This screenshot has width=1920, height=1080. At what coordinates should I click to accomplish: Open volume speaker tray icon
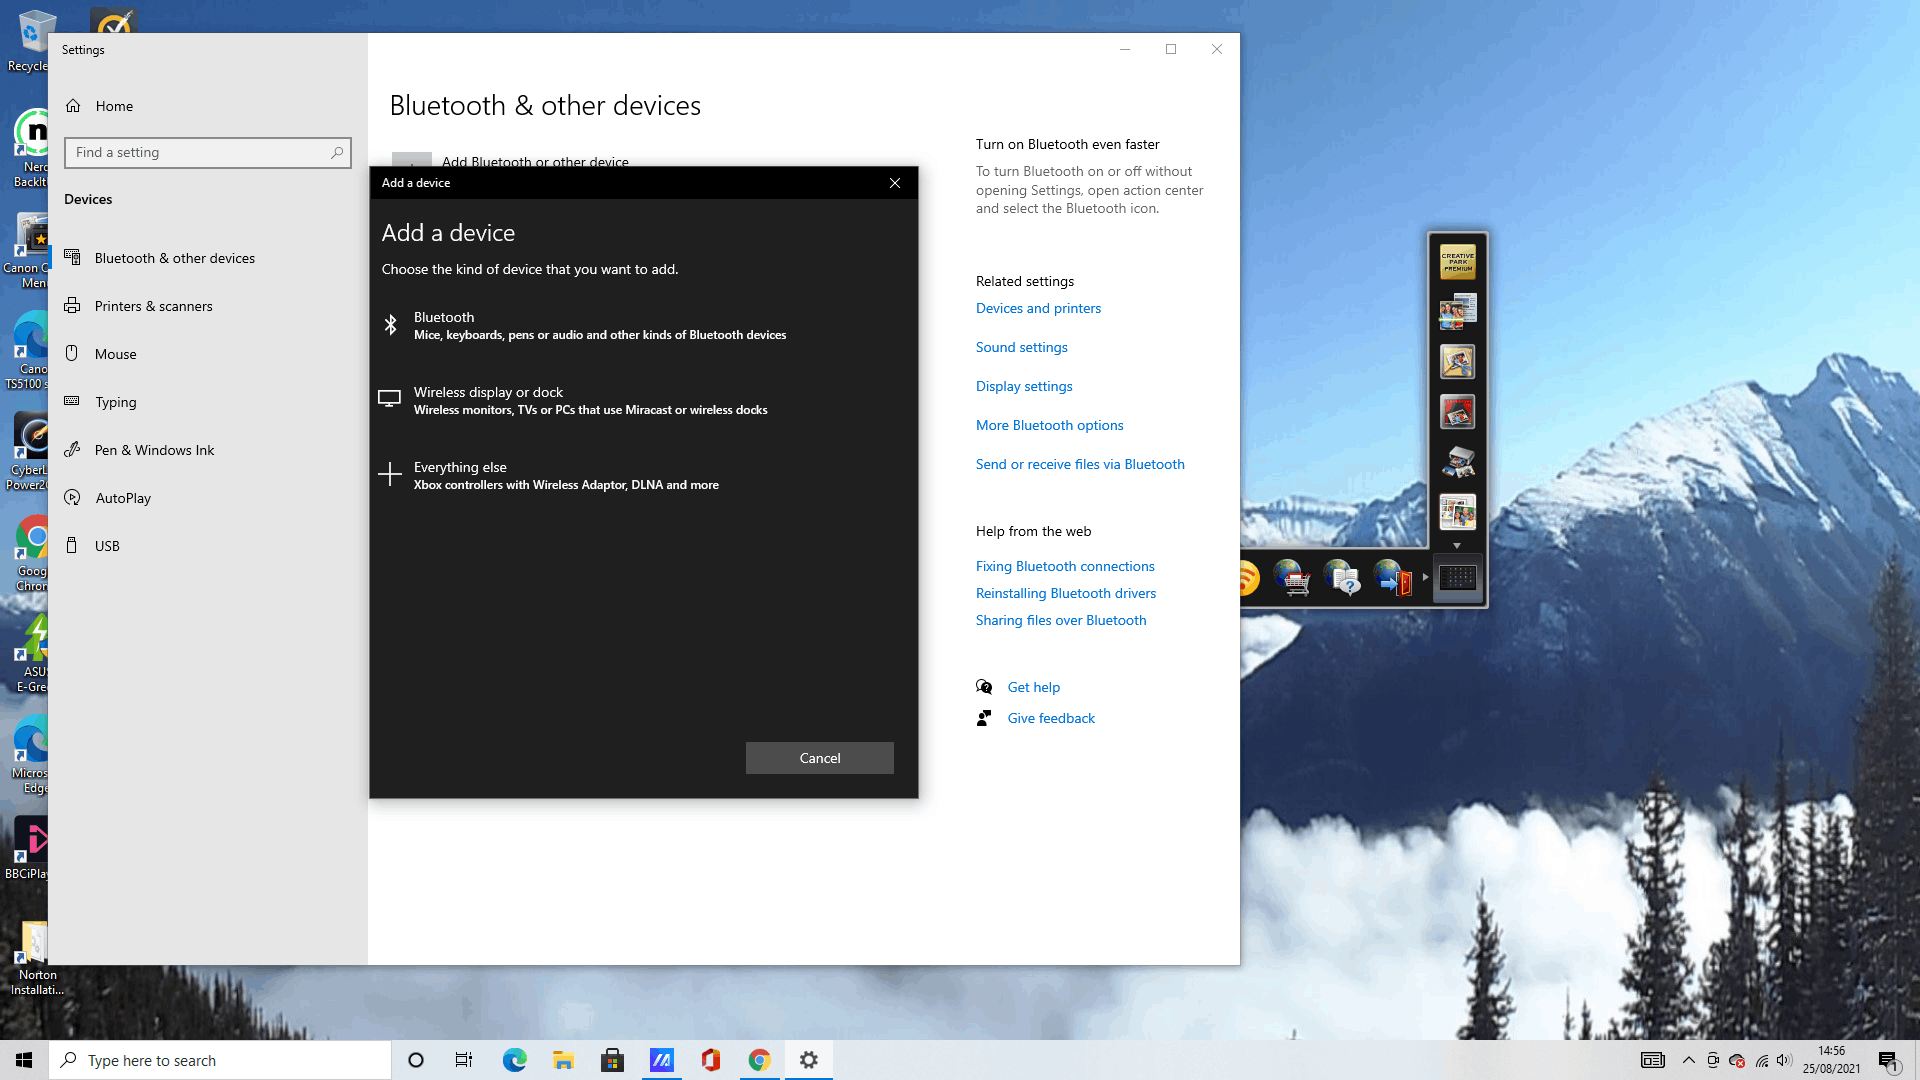point(1785,1060)
